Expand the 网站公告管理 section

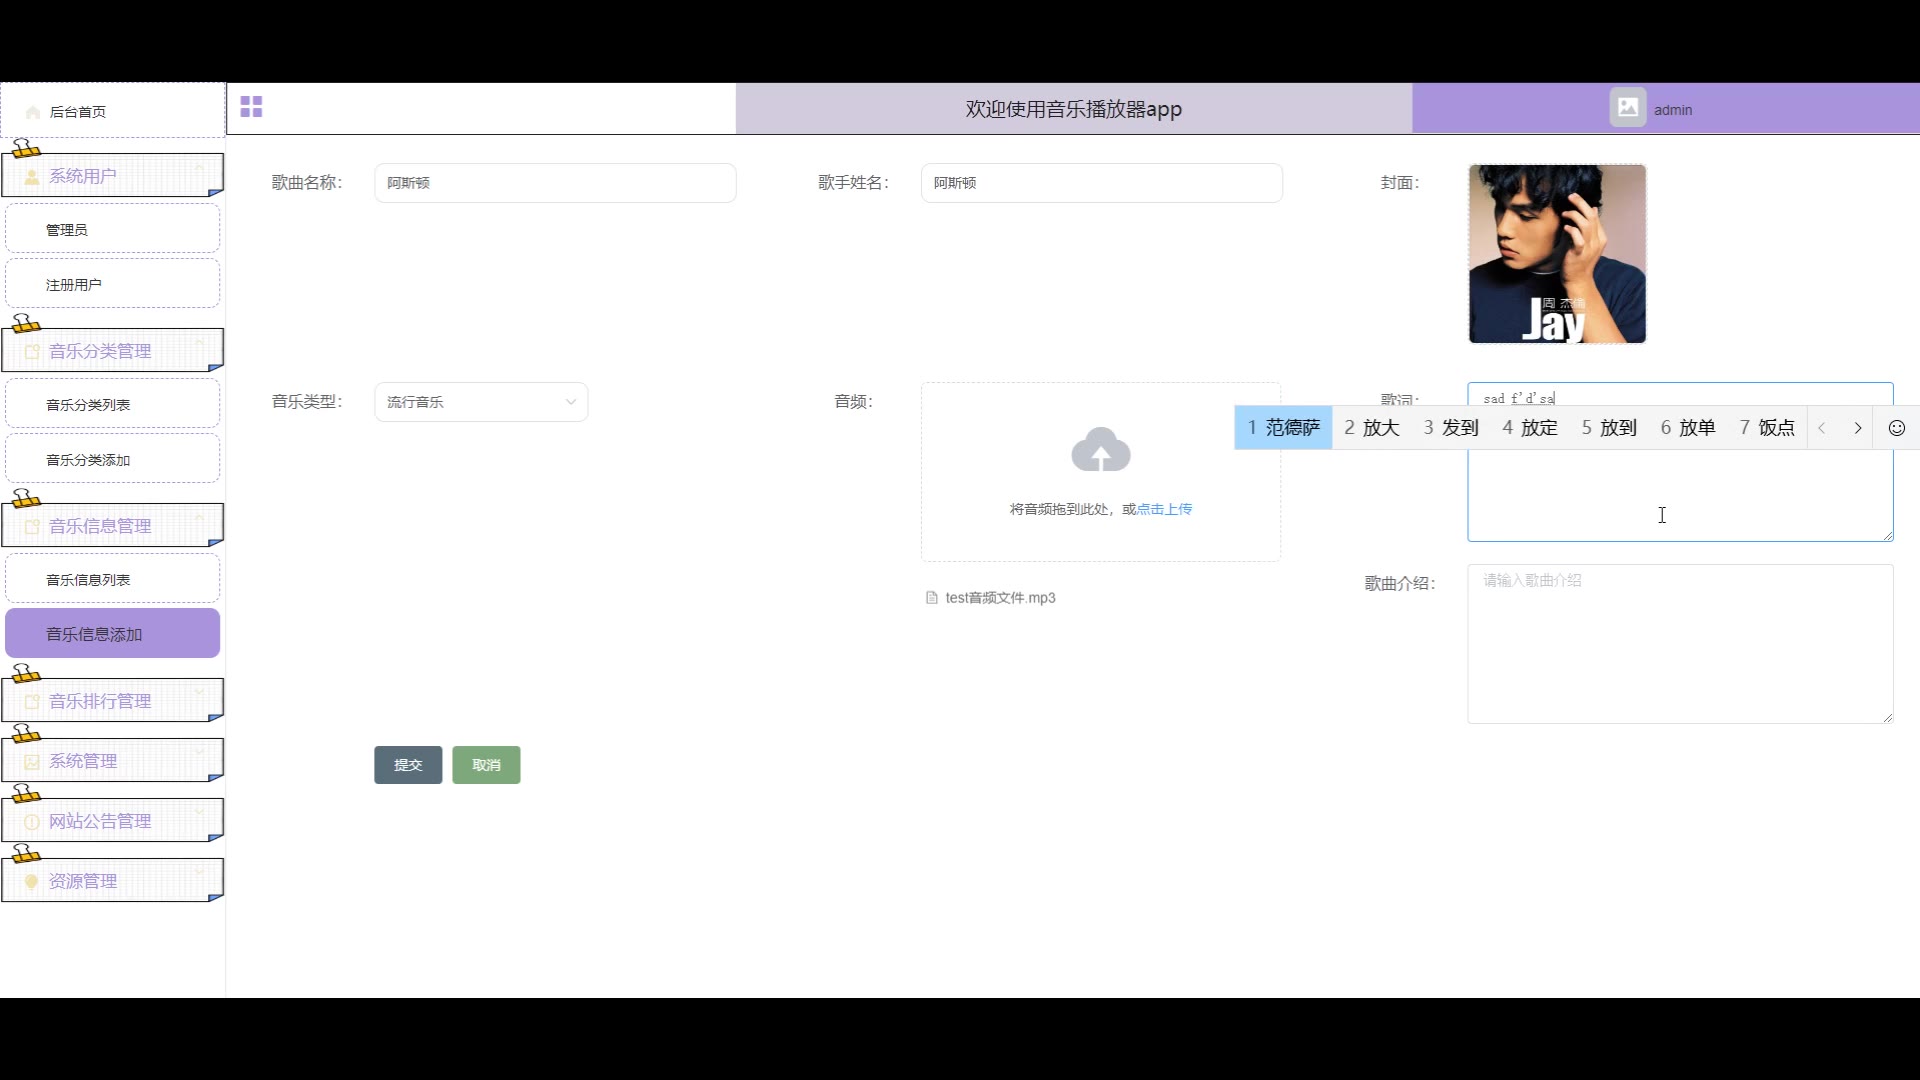tap(112, 821)
